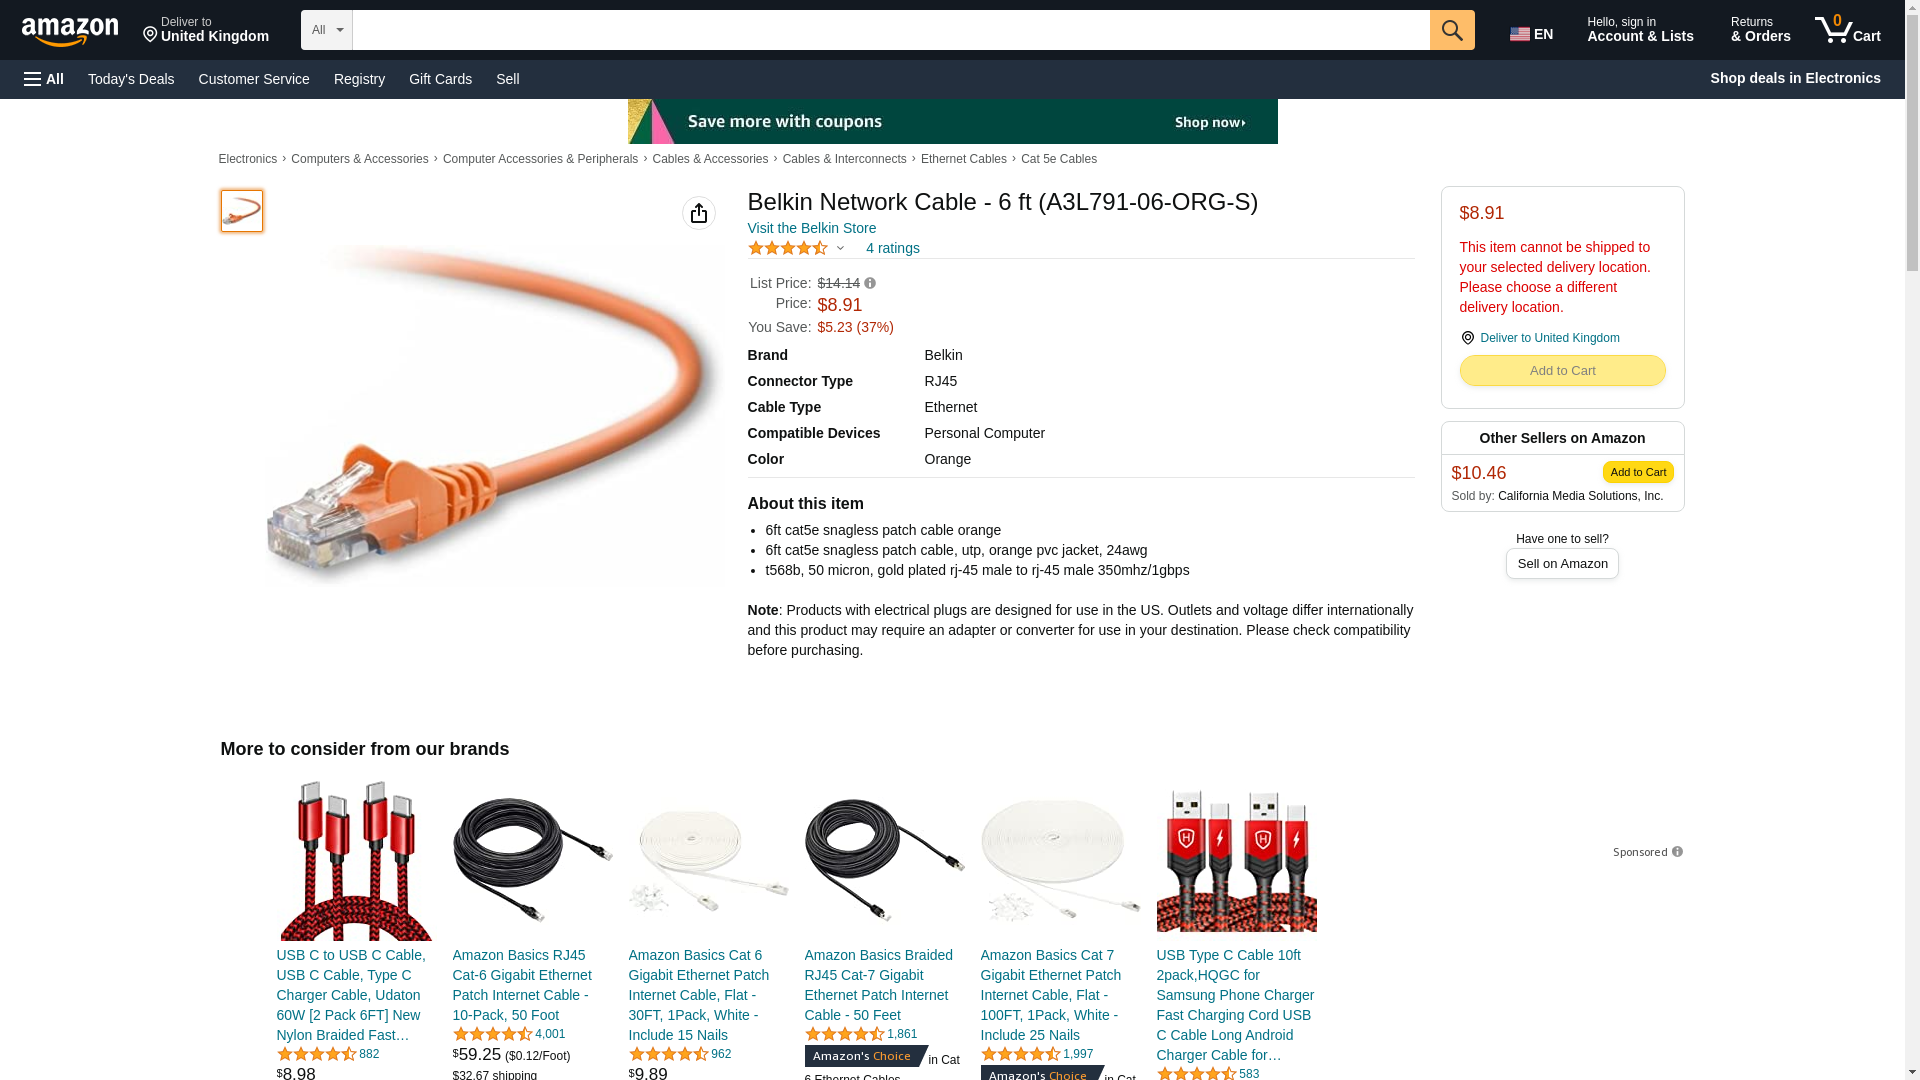Image resolution: width=1920 pixels, height=1080 pixels.
Task: Open the All hamburger menu
Action: 44,79
